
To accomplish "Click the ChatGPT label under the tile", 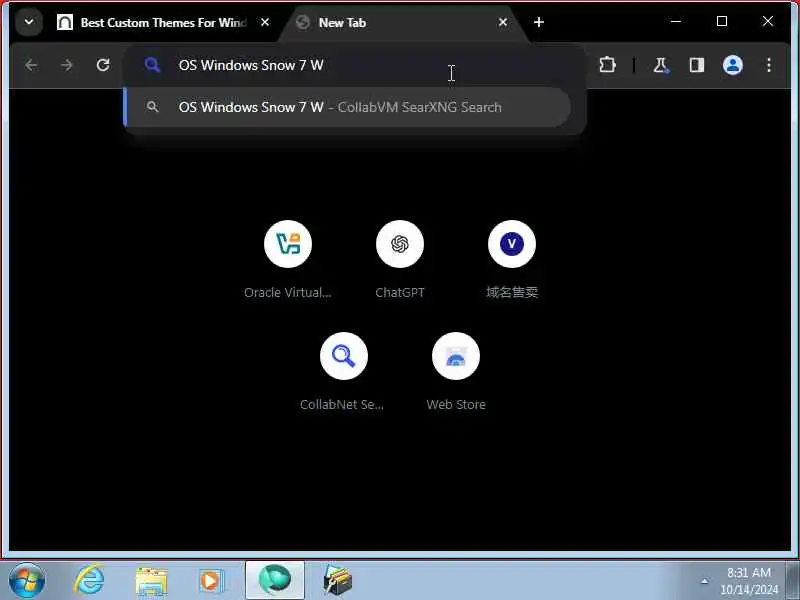I will [x=400, y=292].
